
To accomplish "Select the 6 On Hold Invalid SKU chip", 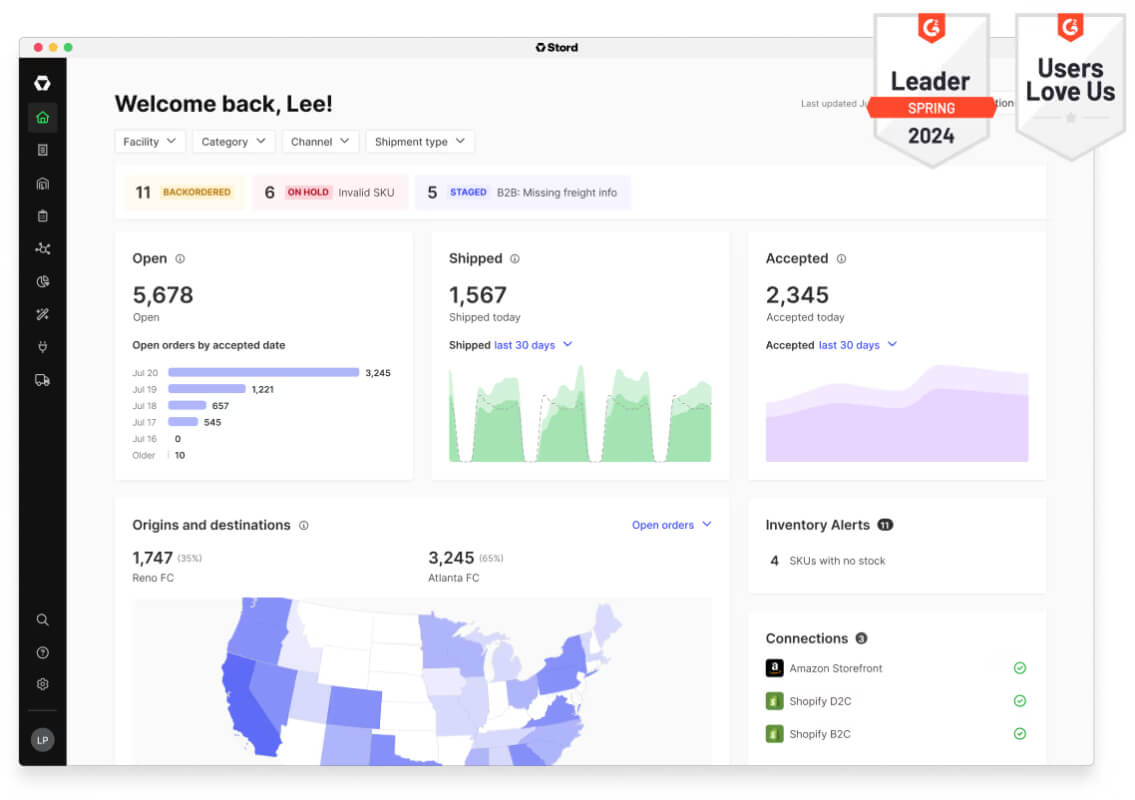I will [x=330, y=193].
